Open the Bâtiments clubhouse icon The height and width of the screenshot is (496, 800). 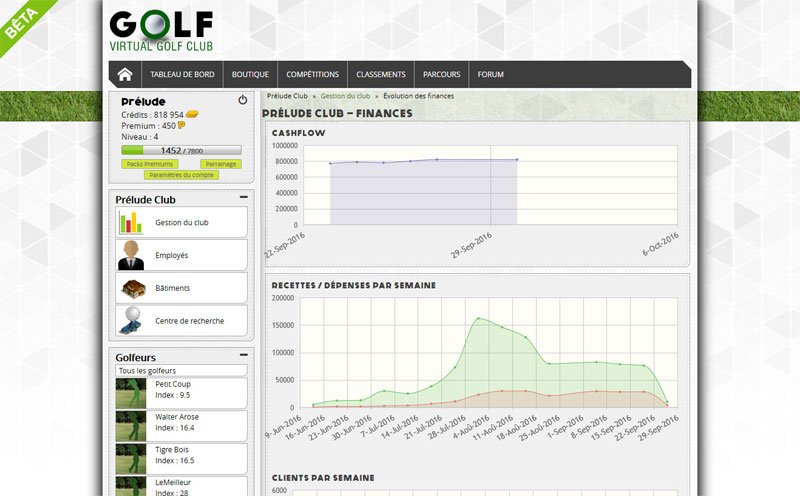tap(134, 289)
